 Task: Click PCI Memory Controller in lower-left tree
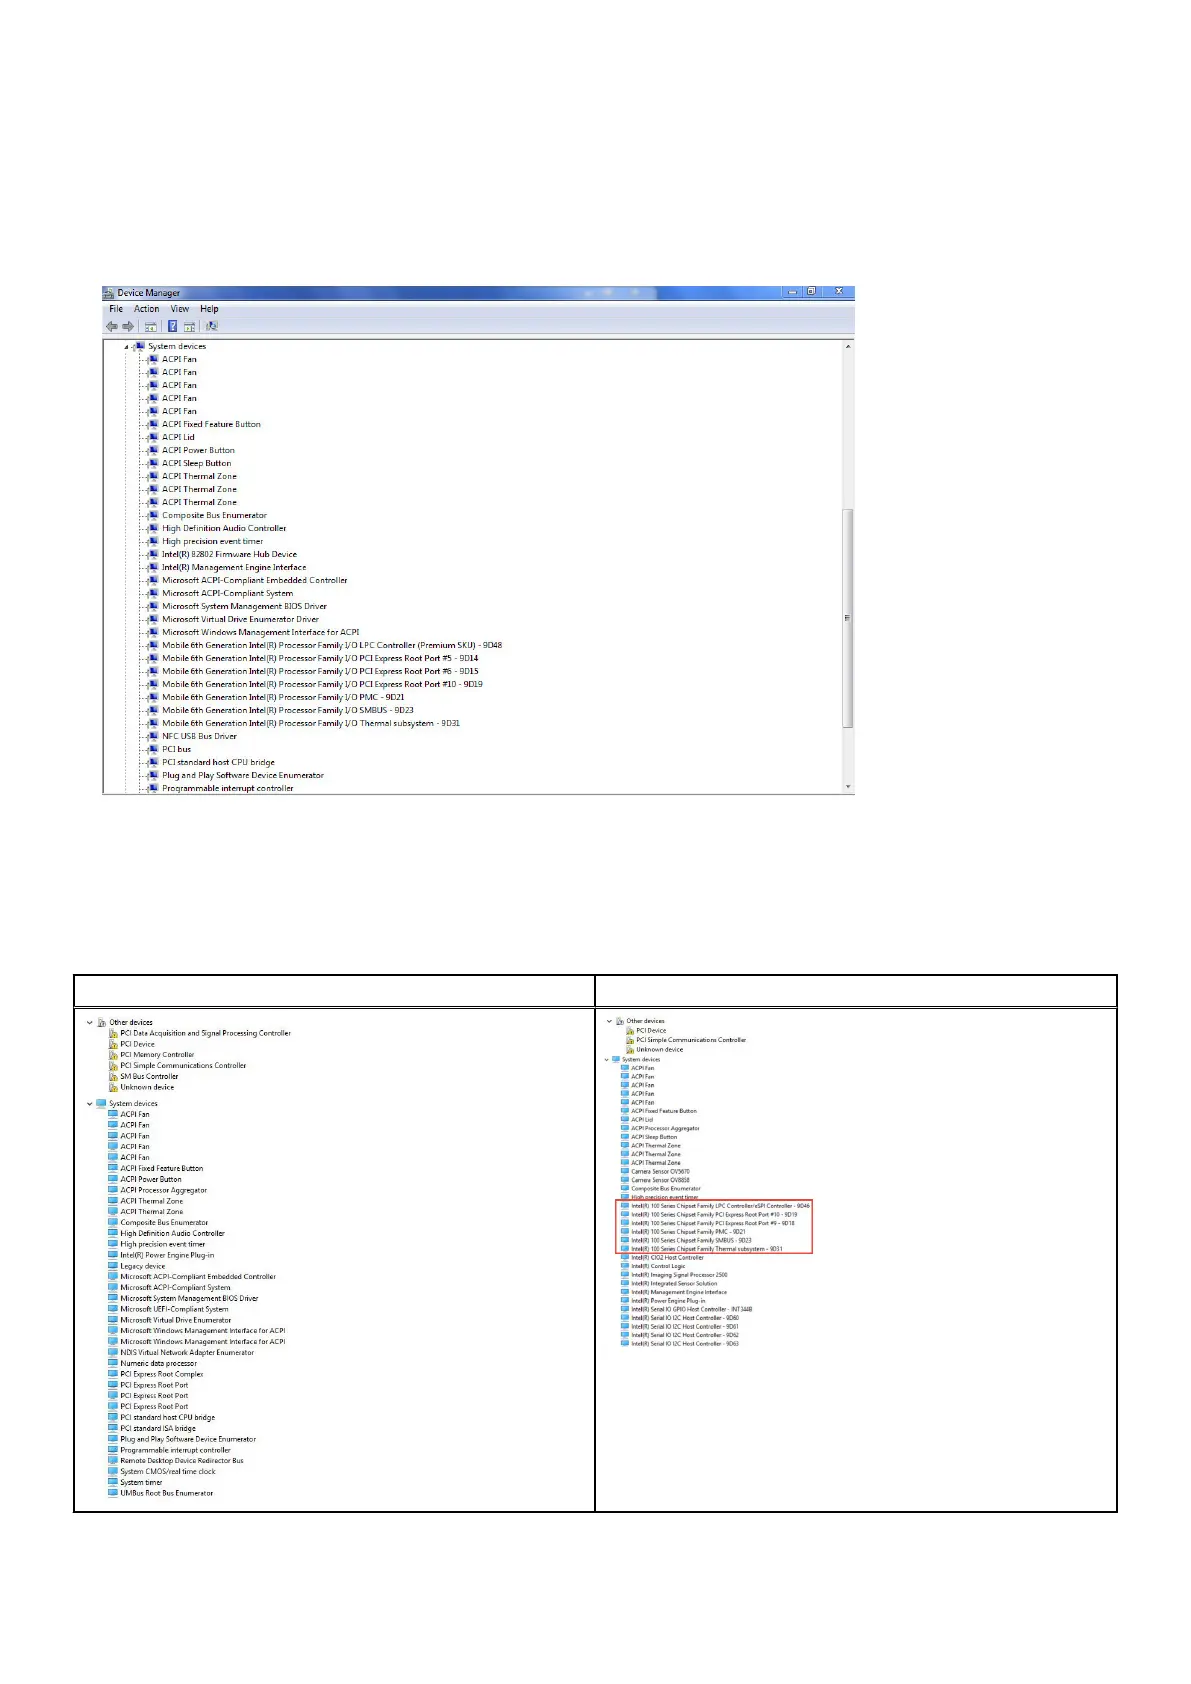157,1055
